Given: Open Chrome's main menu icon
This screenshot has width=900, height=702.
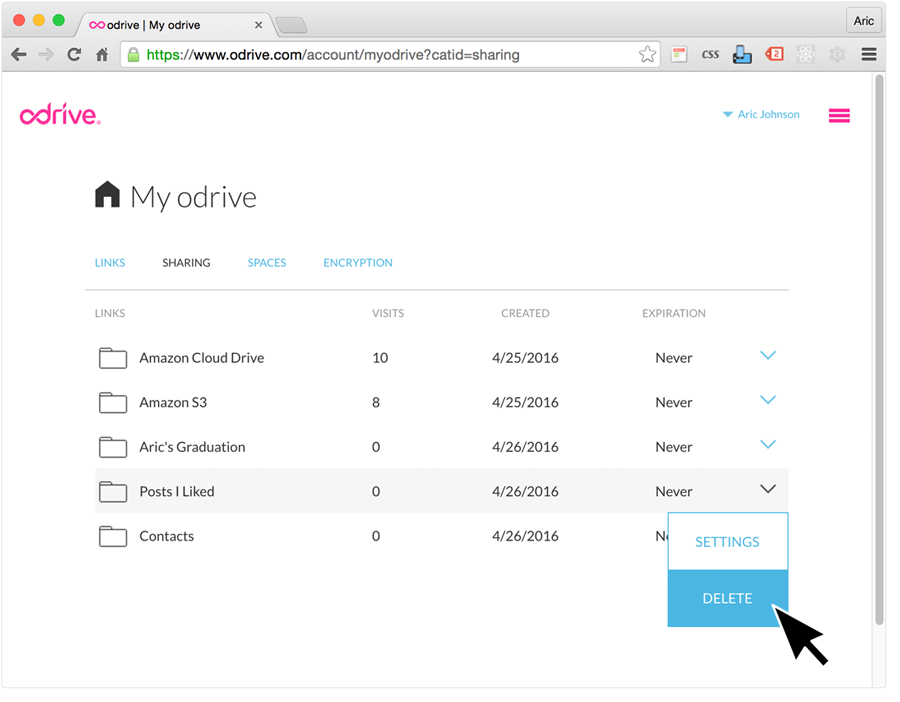Looking at the screenshot, I should 868,55.
